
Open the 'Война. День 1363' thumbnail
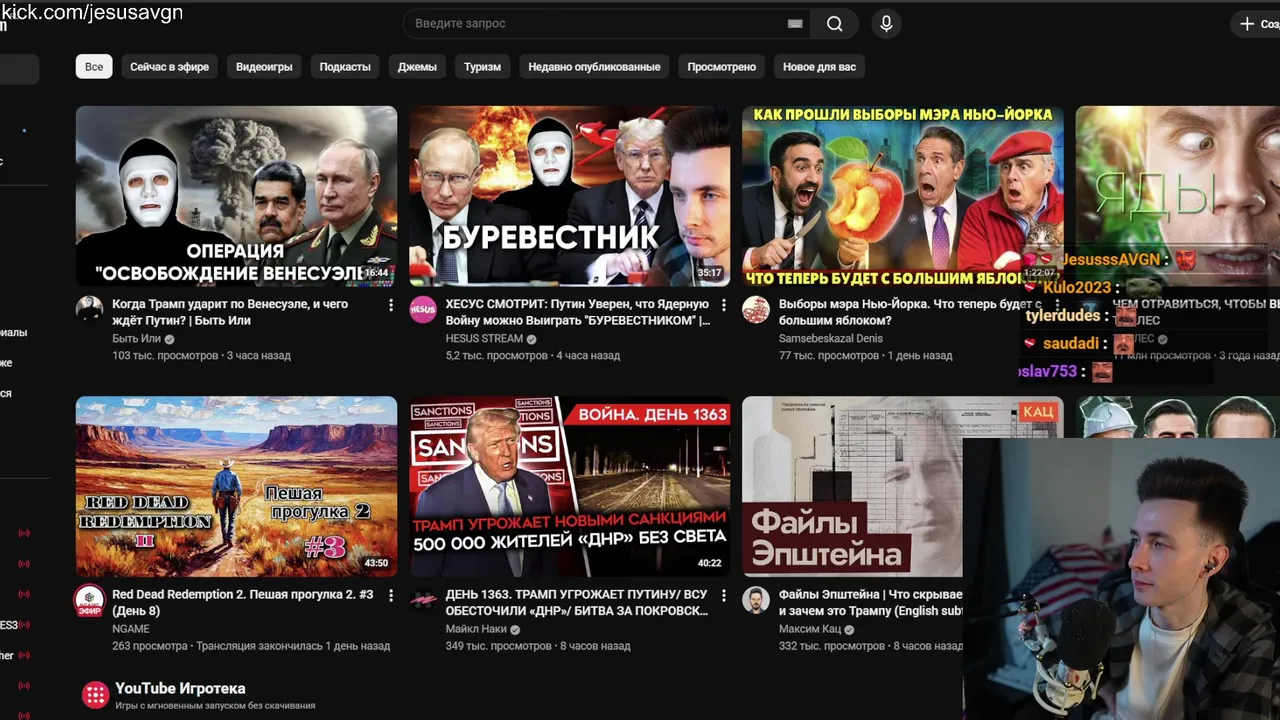click(570, 487)
